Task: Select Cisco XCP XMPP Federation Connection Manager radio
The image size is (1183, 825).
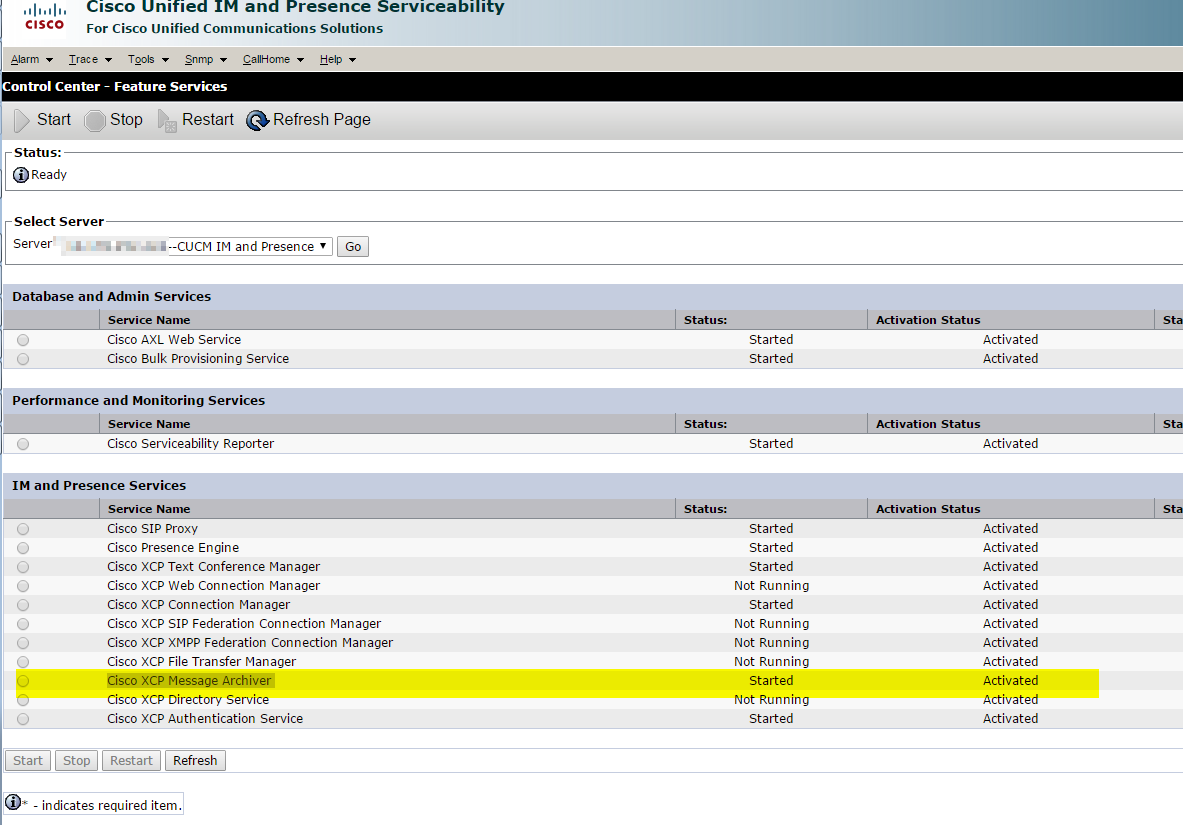Action: click(23, 643)
